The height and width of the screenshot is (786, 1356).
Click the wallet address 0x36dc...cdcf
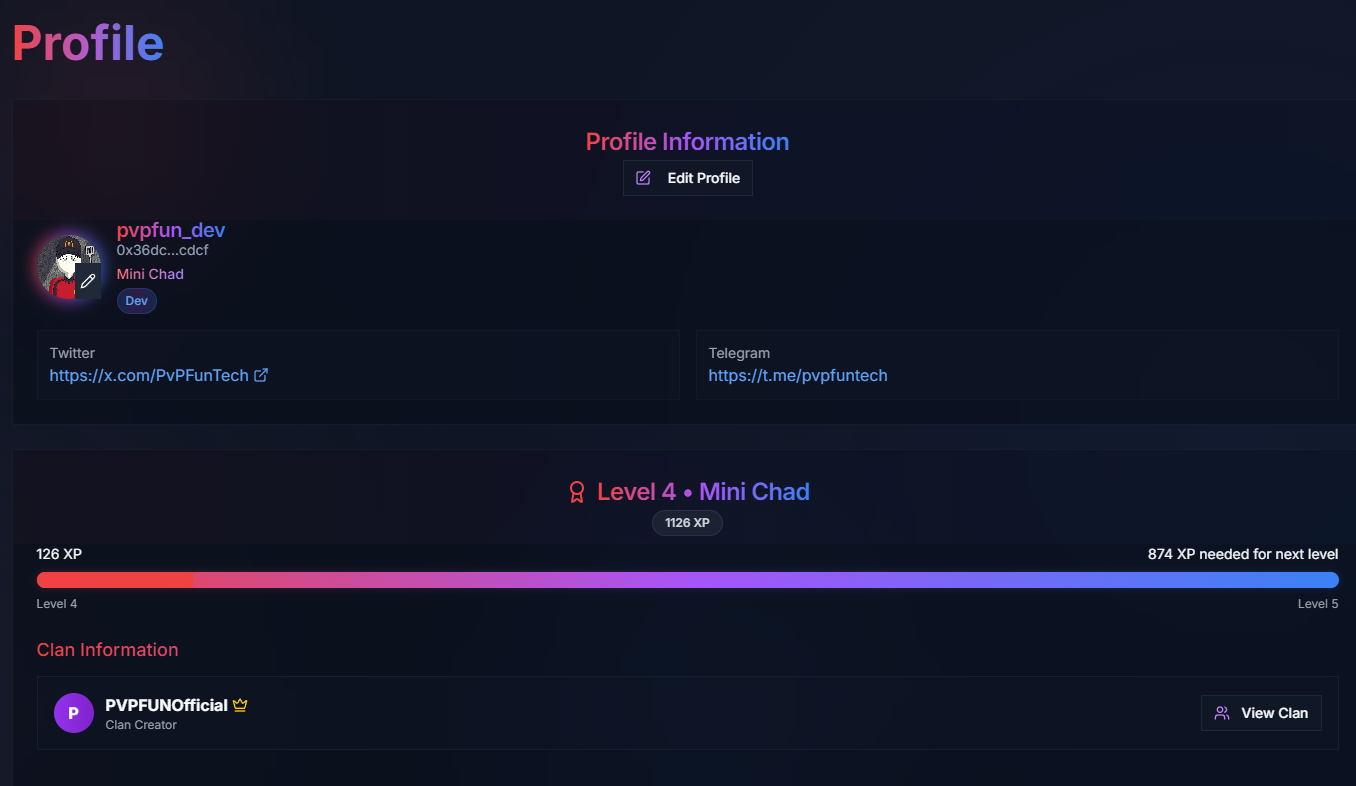163,251
